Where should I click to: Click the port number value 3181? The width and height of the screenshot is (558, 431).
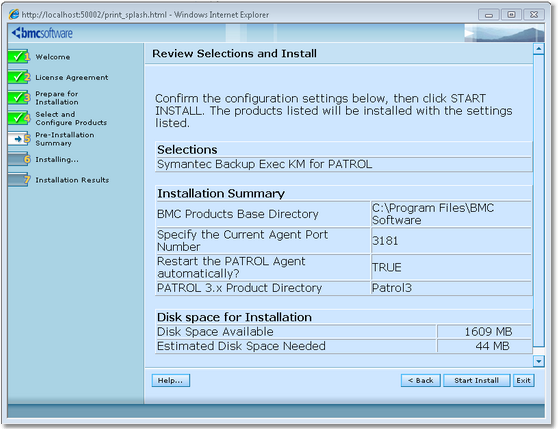[x=385, y=241]
